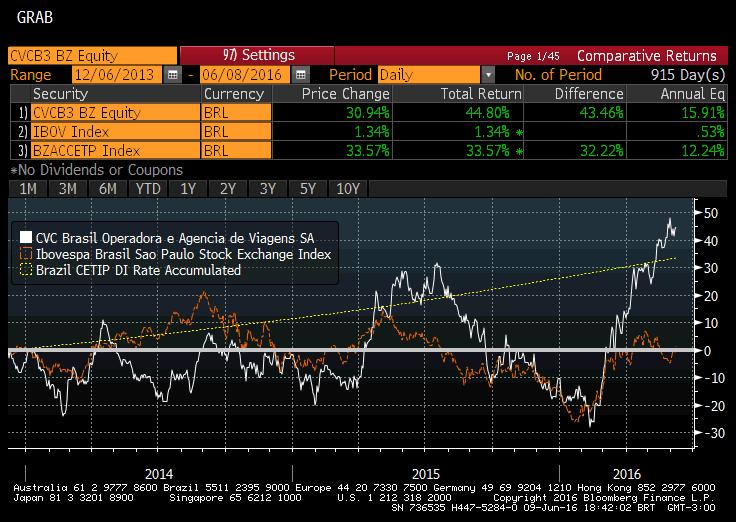Image resolution: width=736 pixels, height=522 pixels.
Task: Open the Daily period combo box
Action: (x=428, y=75)
